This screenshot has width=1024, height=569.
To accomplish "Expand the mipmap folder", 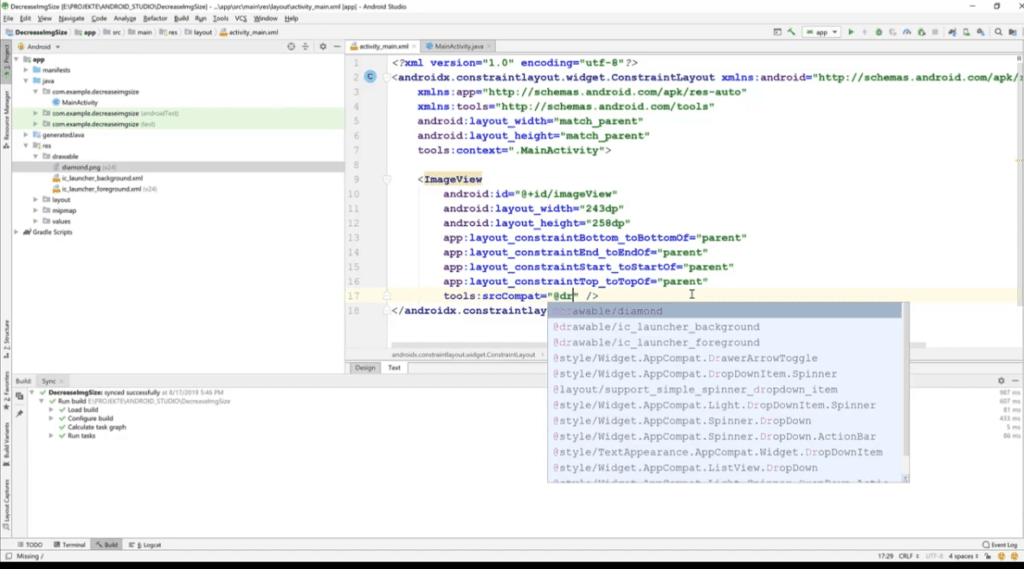I will point(36,210).
